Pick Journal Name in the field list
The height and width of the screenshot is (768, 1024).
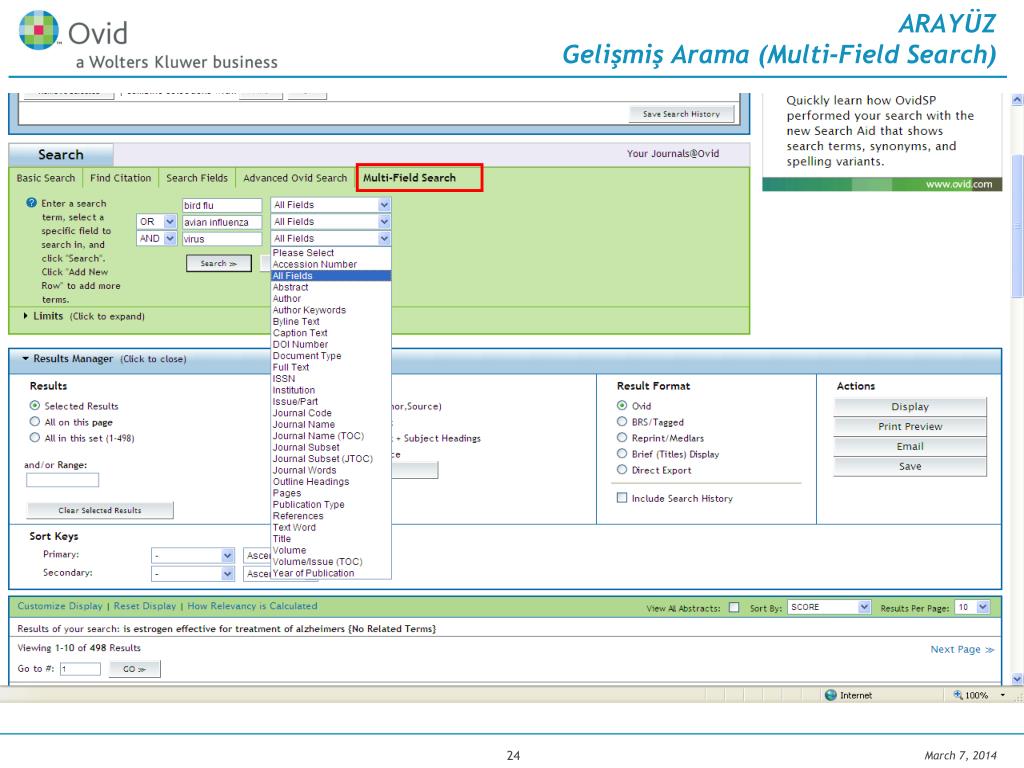[x=331, y=424]
